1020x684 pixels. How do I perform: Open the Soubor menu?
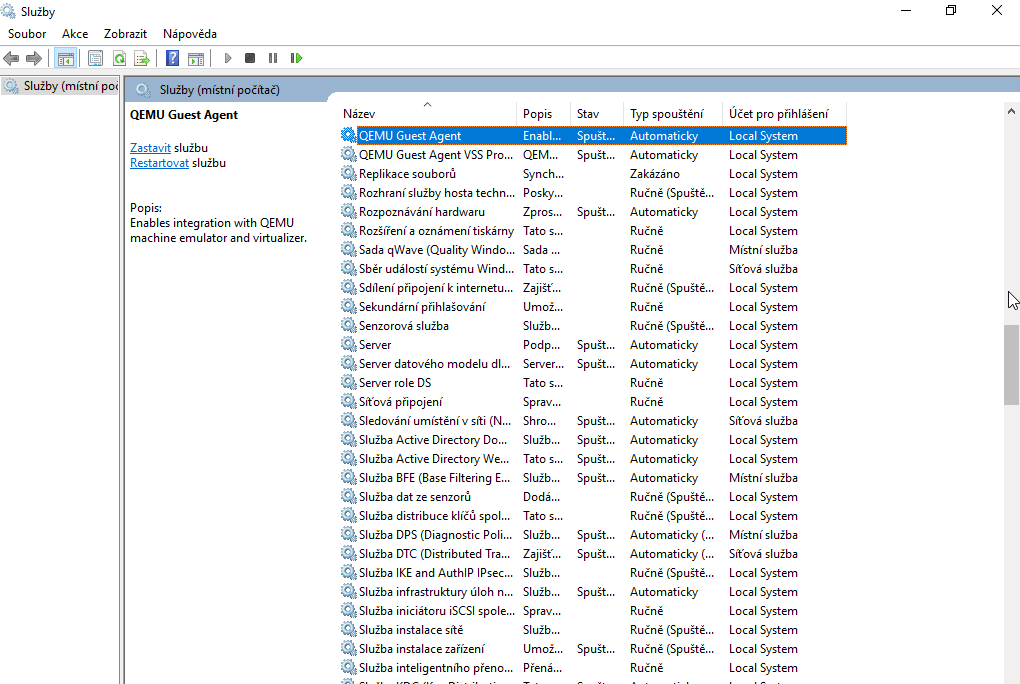[27, 34]
